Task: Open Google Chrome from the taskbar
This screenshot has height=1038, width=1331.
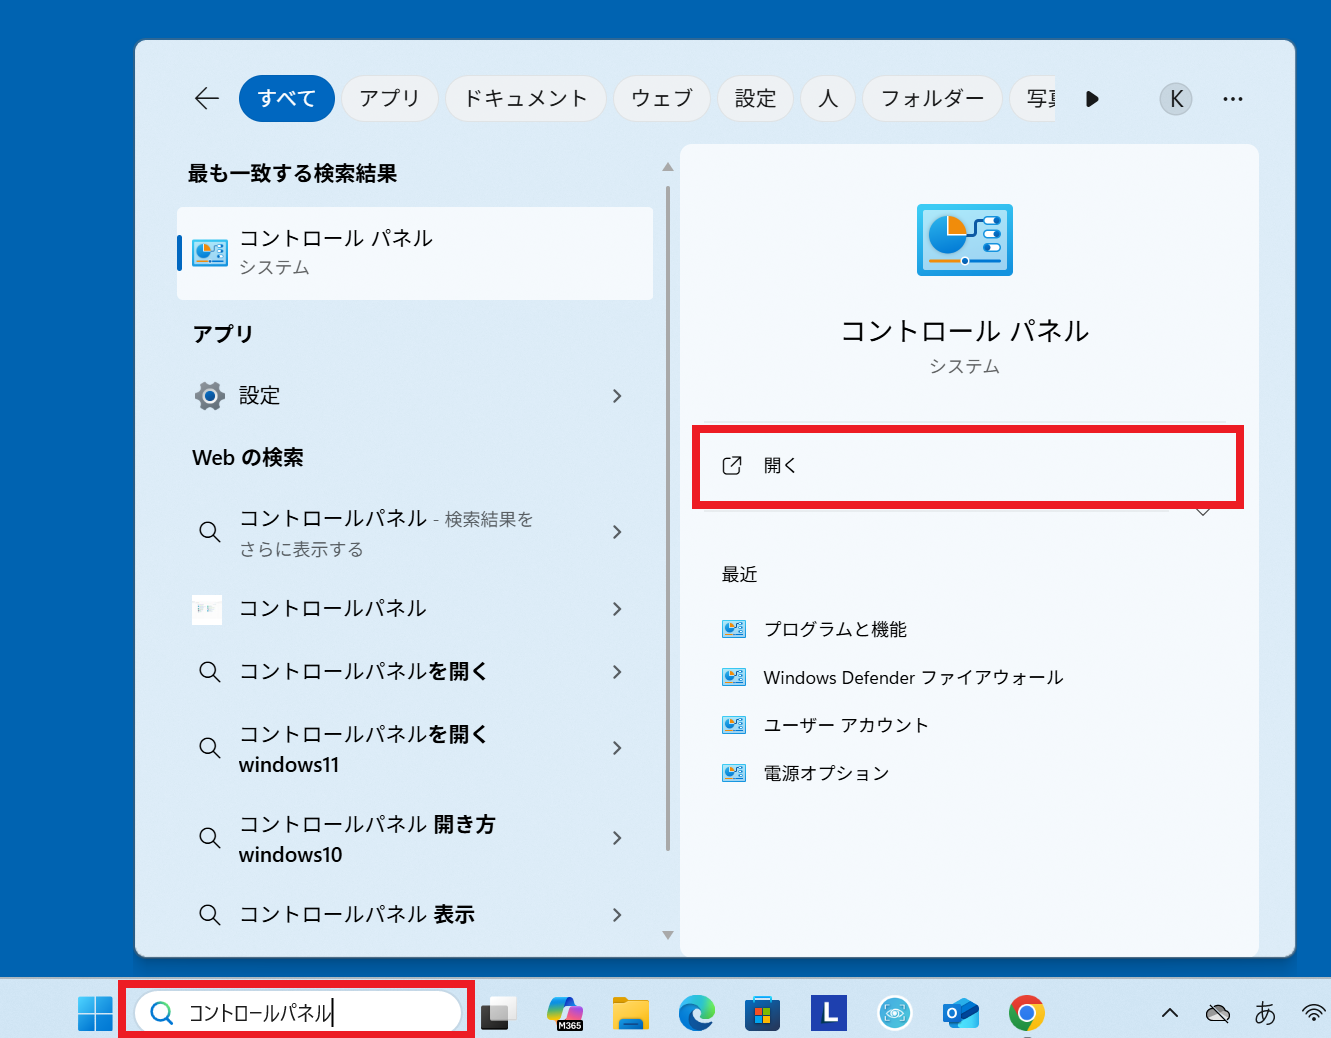Action: point(1028,1012)
